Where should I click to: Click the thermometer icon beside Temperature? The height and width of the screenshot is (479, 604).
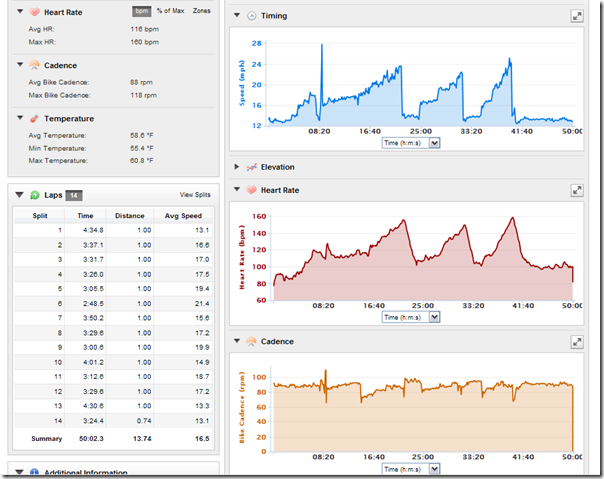coord(33,118)
